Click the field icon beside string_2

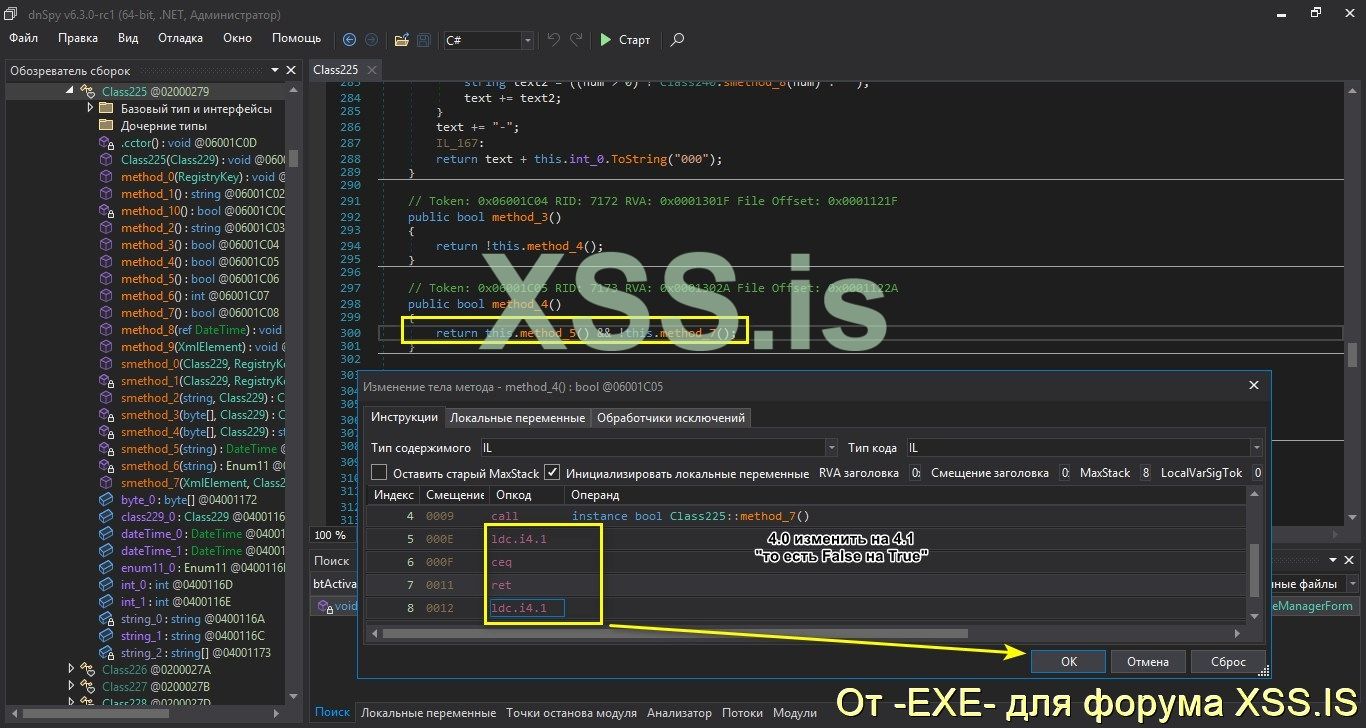[106, 653]
